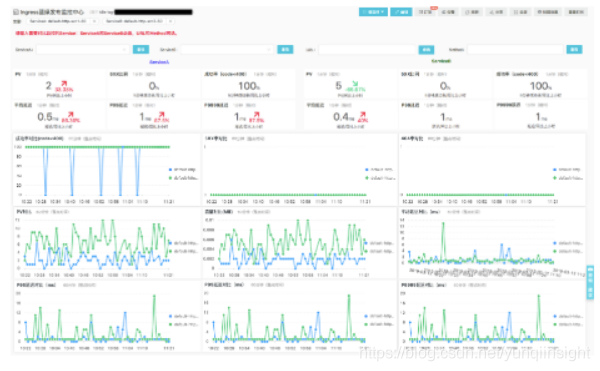Click the dashboard icon beside the Ingress title
The image size is (600, 371).
[15, 12]
